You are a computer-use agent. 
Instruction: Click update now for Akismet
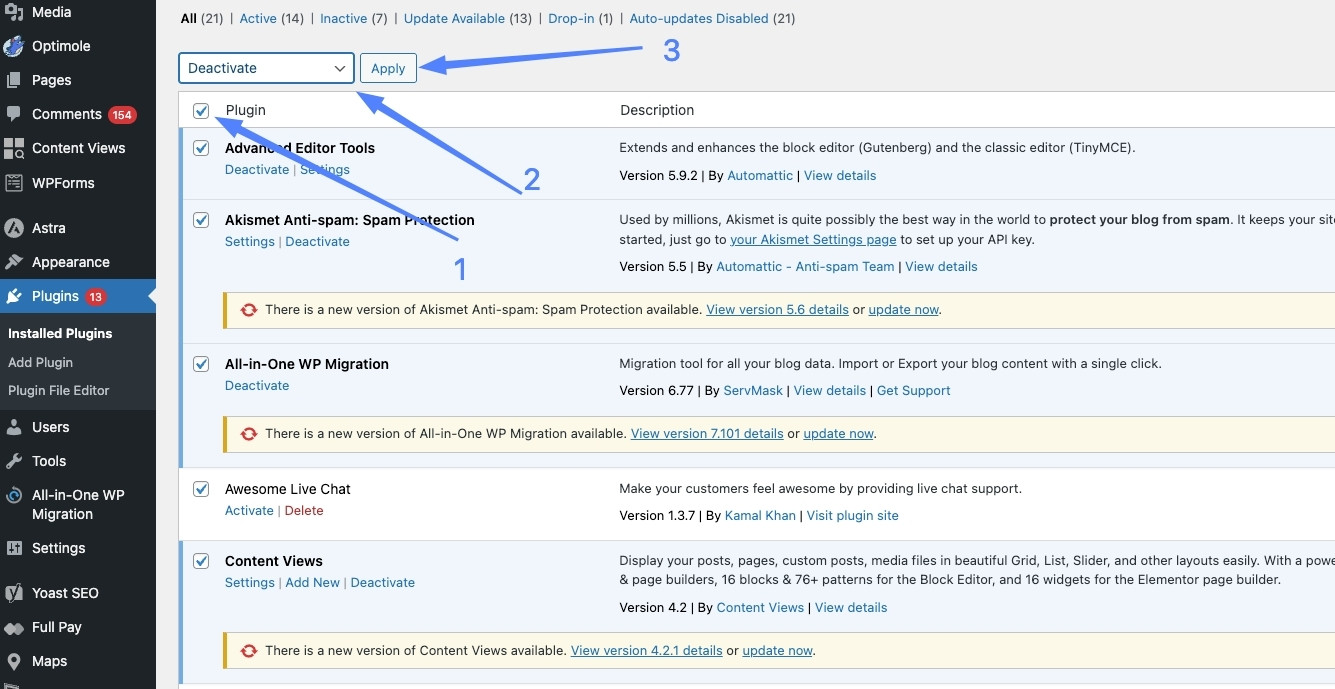pyautogui.click(x=903, y=310)
